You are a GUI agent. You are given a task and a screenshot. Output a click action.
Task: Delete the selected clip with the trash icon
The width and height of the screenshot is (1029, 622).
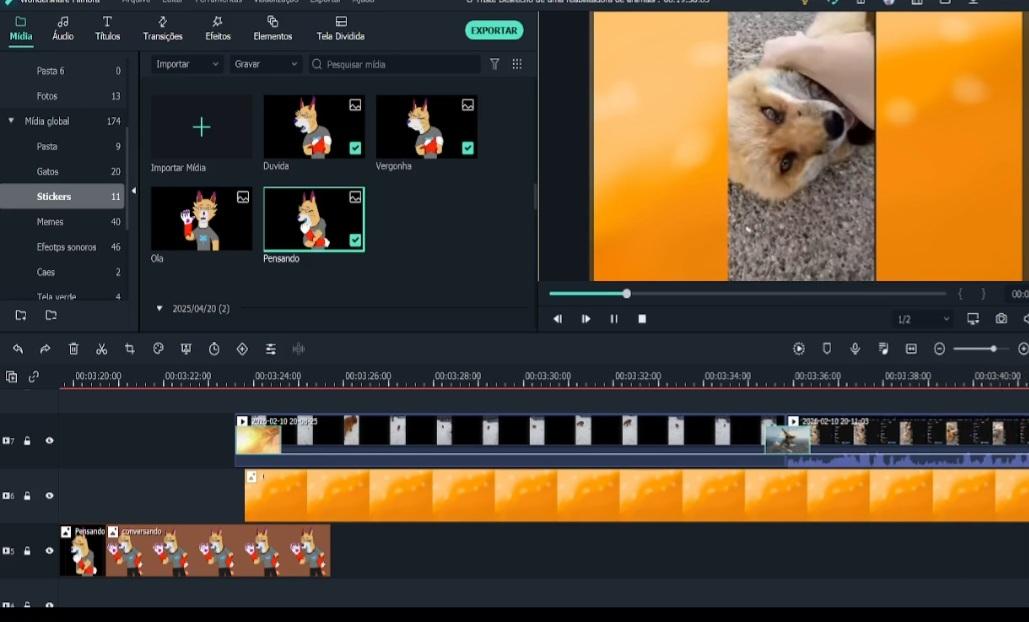click(x=73, y=349)
